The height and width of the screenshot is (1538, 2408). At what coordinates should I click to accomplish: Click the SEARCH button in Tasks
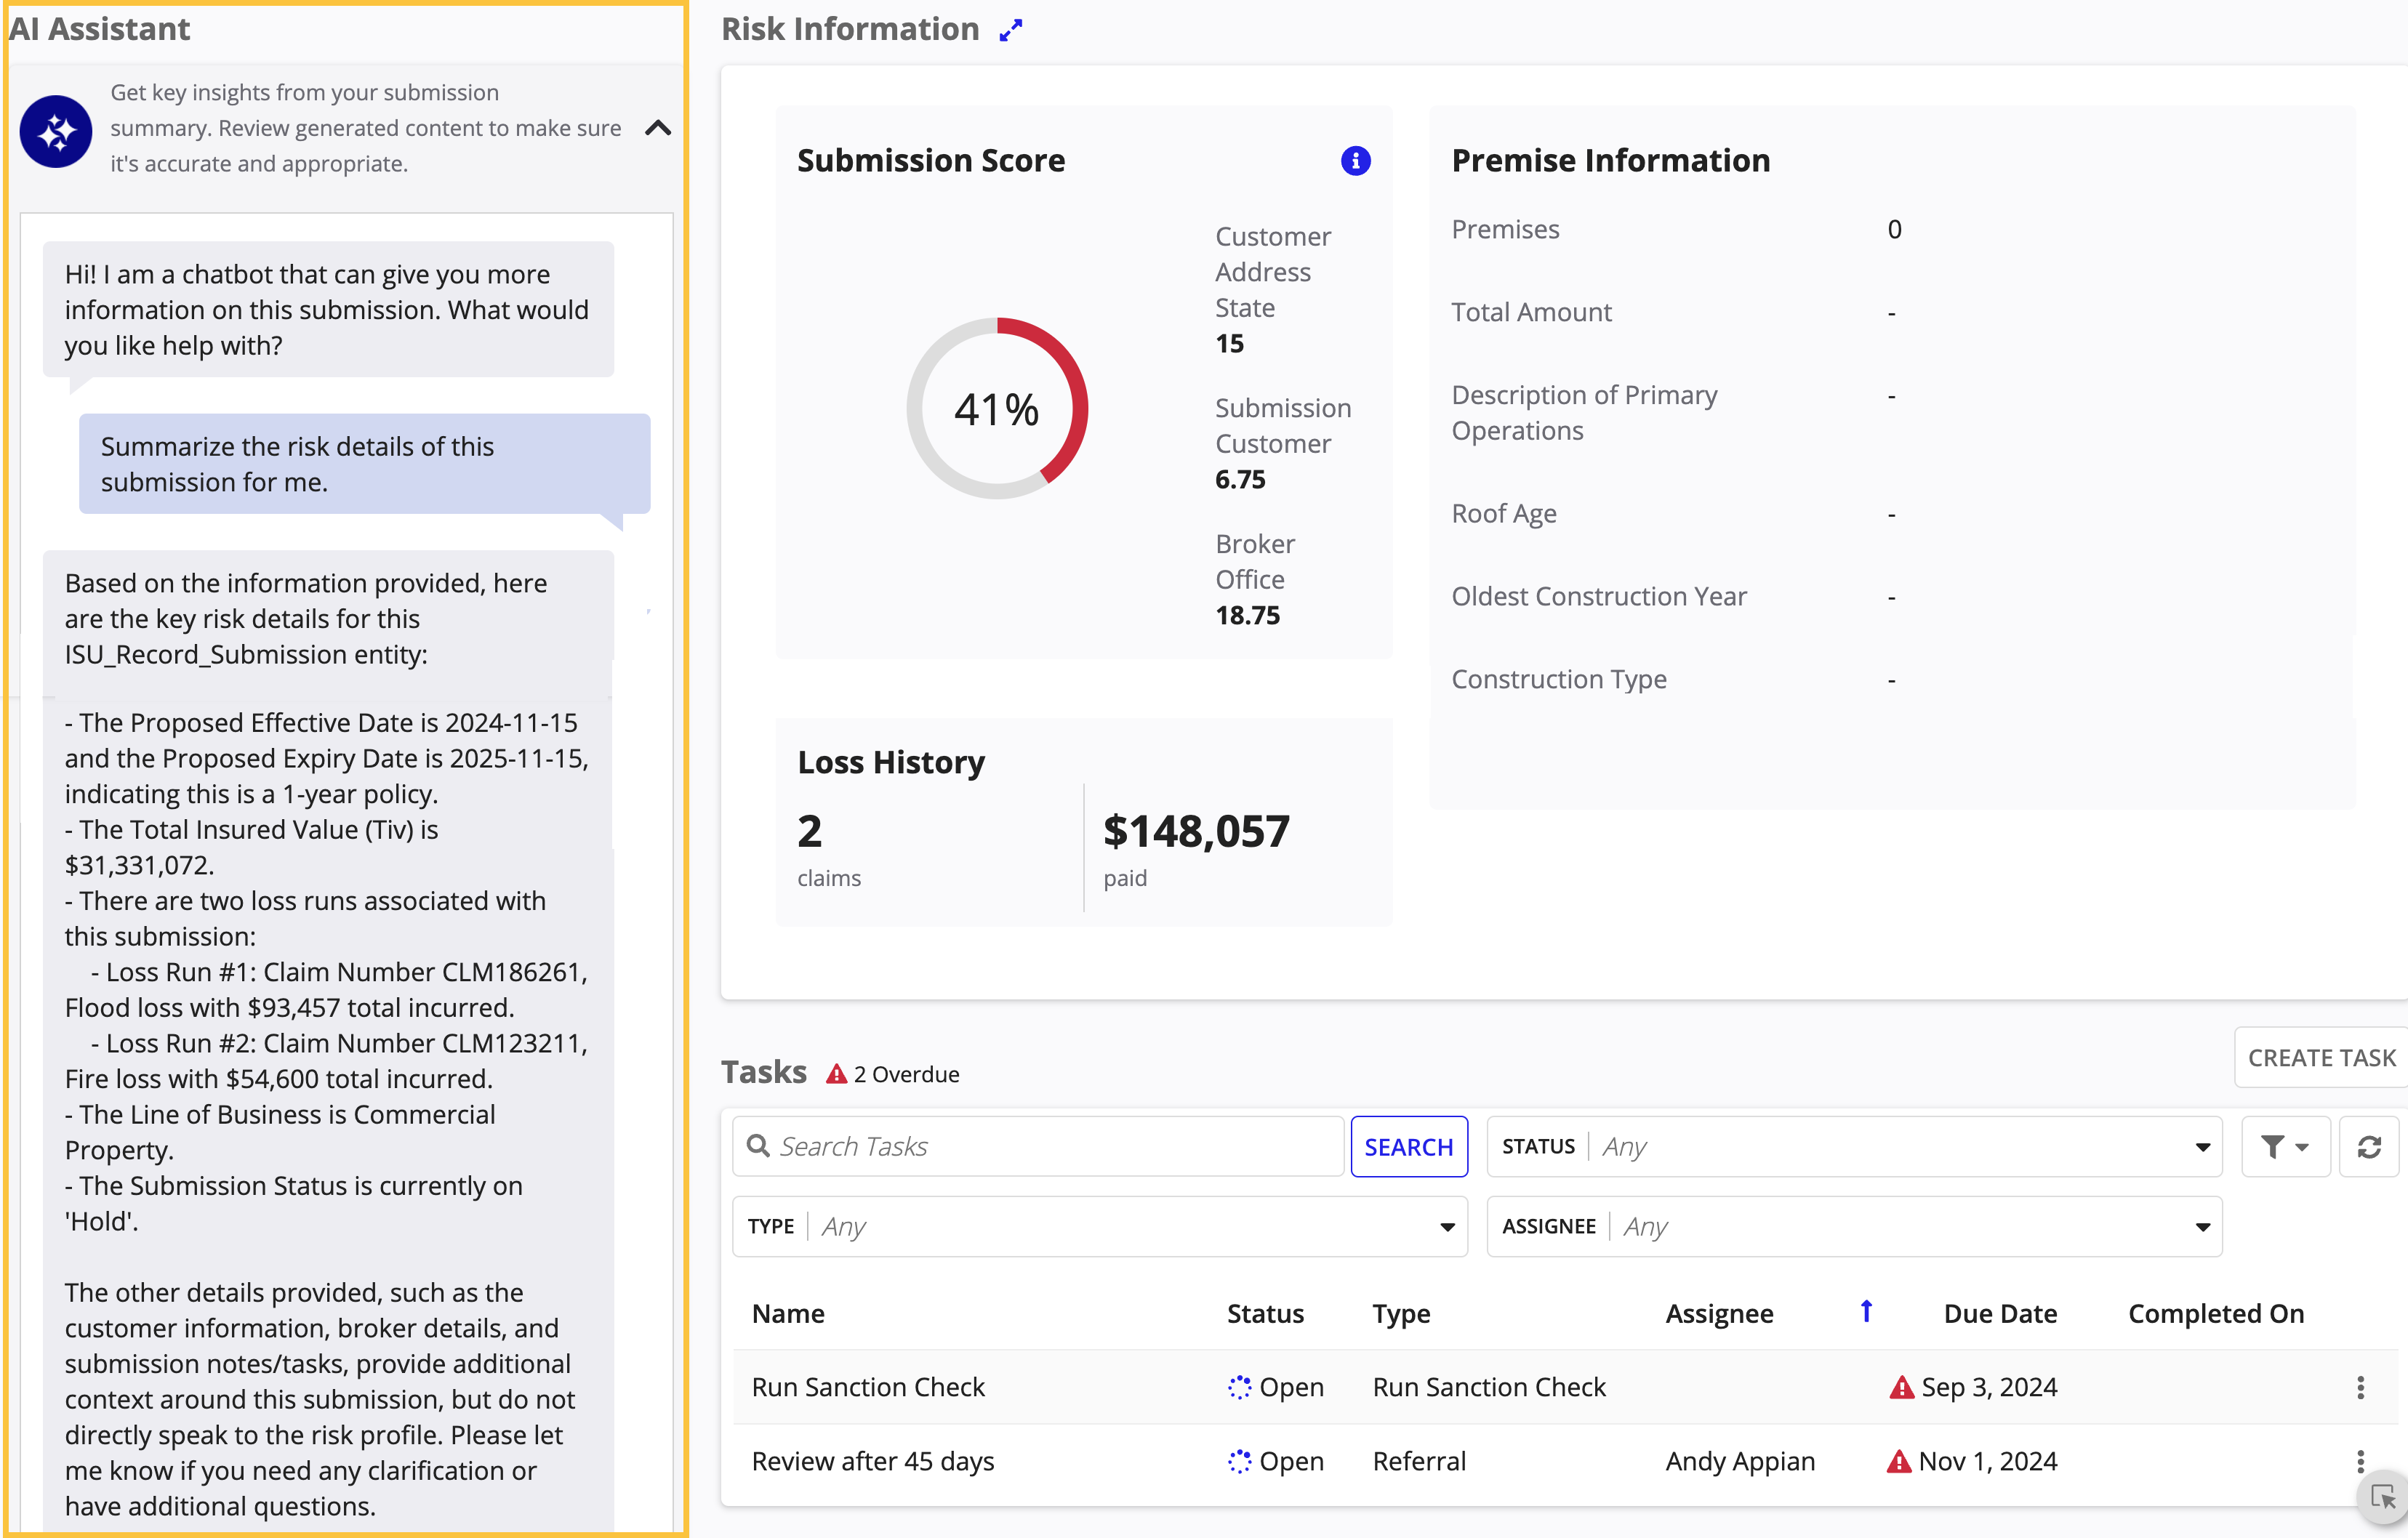tap(1408, 1146)
